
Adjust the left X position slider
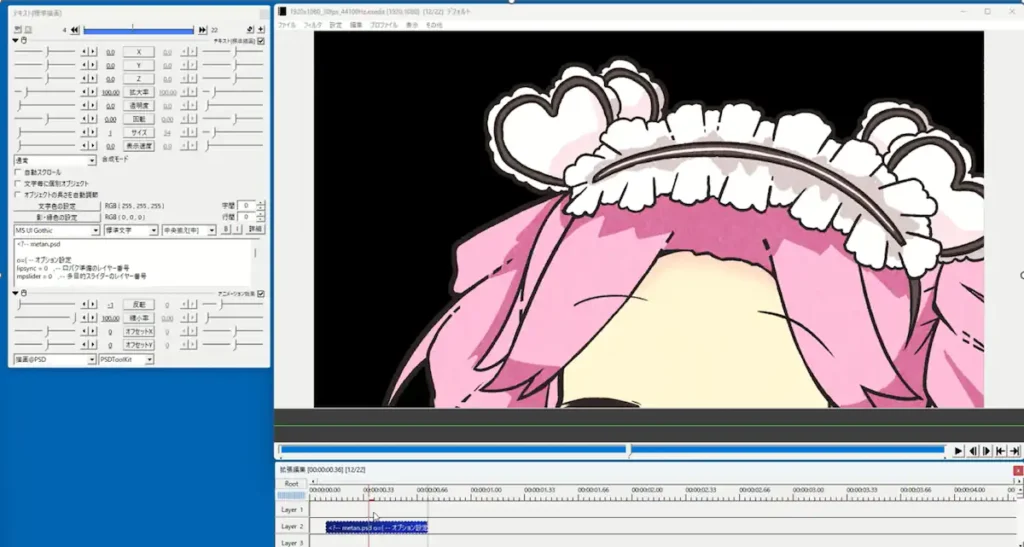tap(45, 52)
